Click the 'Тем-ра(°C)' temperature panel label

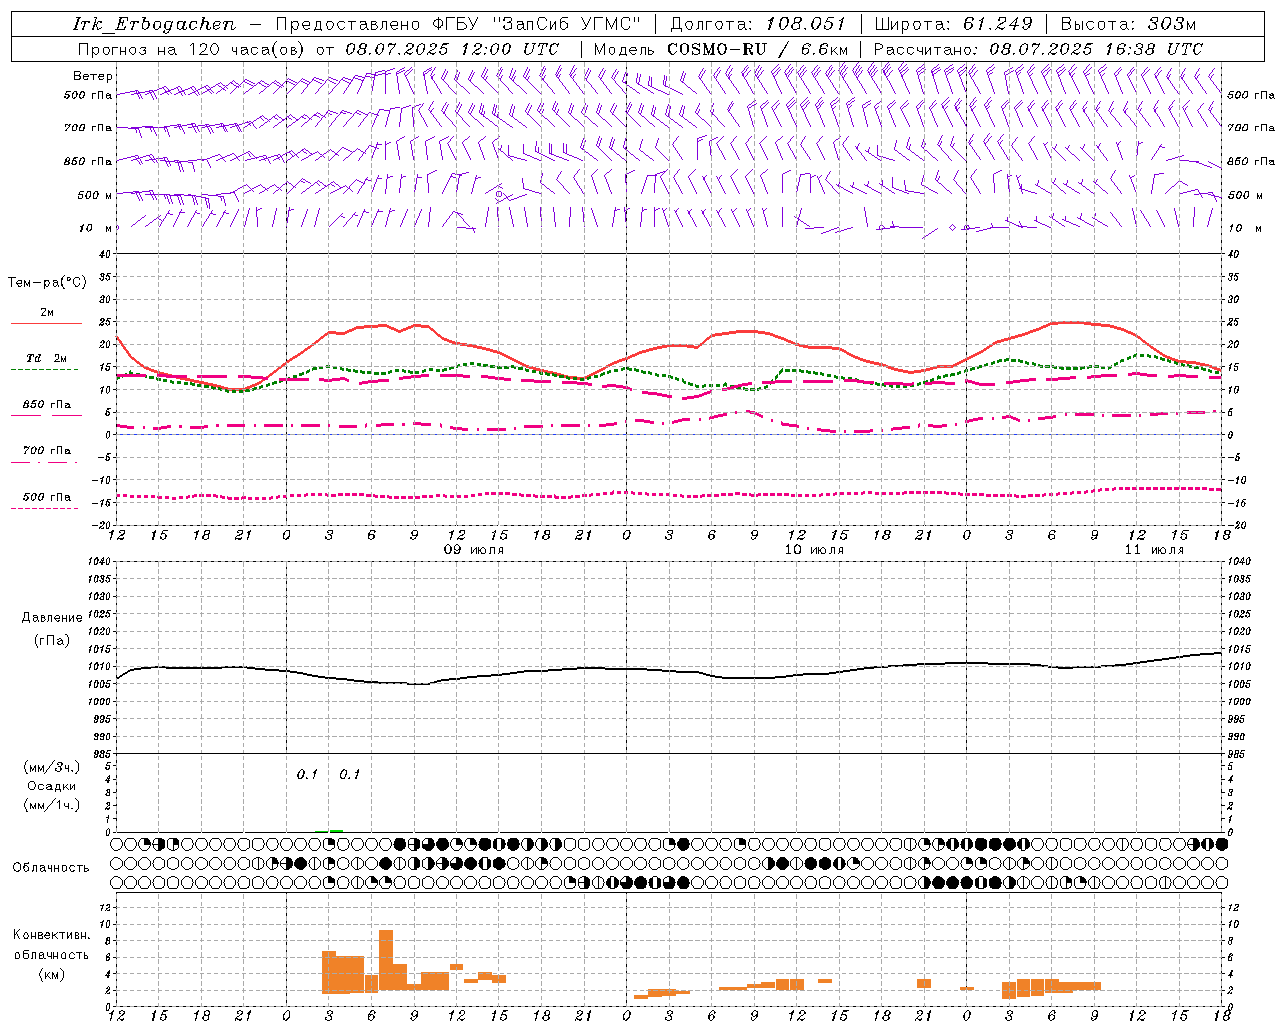coord(47,283)
